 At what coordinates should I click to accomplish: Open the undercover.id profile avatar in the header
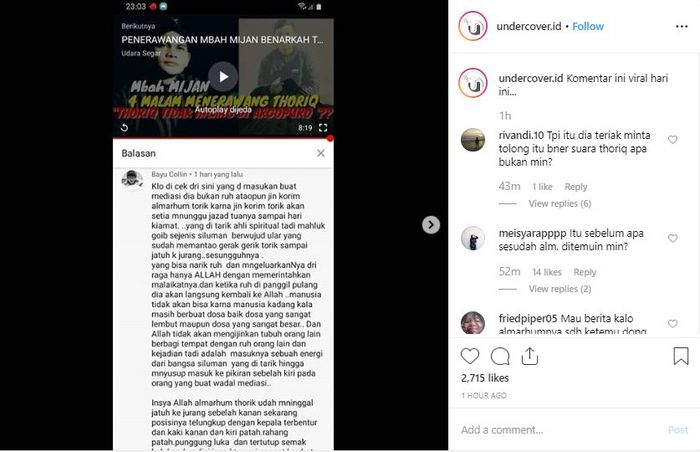[x=473, y=26]
